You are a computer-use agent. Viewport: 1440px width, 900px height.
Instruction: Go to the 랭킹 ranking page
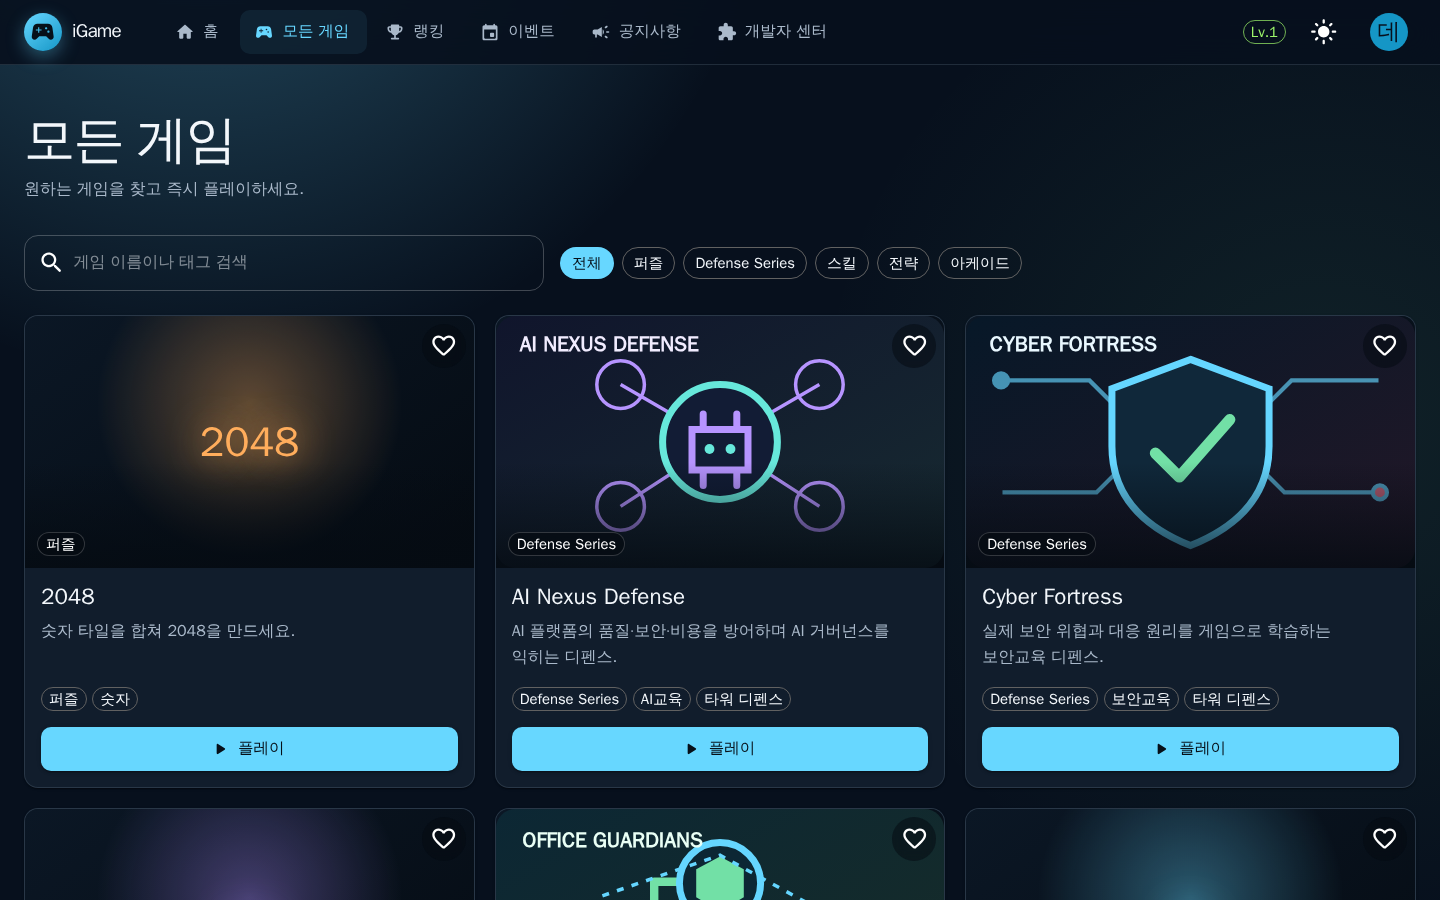tap(416, 32)
